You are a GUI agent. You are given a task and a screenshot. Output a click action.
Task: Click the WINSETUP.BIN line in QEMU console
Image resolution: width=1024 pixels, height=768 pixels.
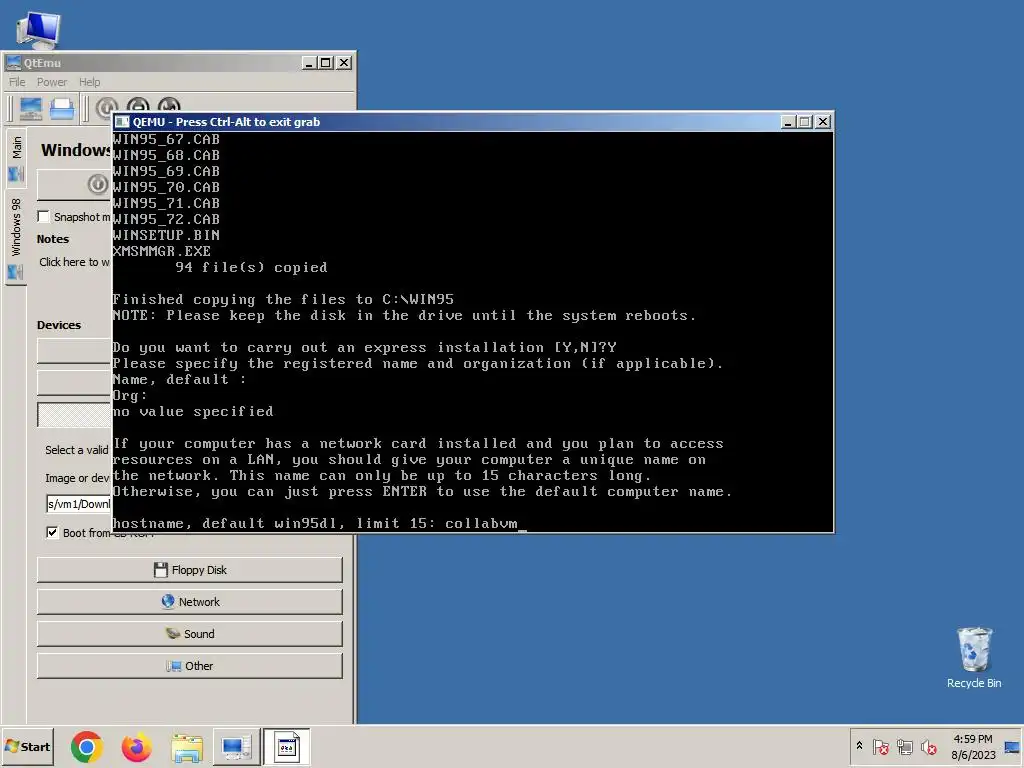point(166,235)
